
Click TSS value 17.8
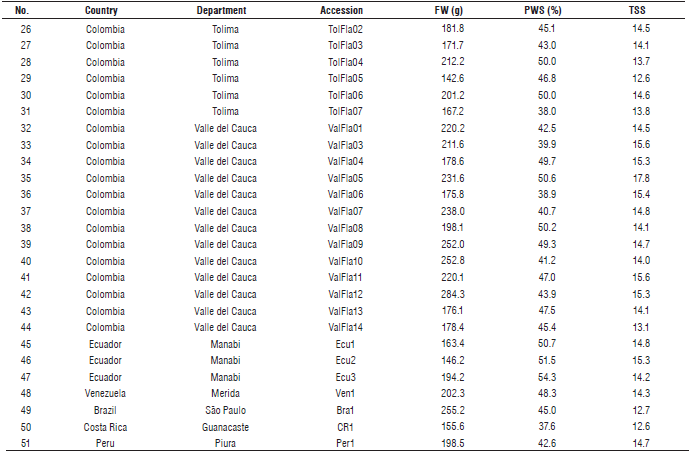click(x=638, y=178)
